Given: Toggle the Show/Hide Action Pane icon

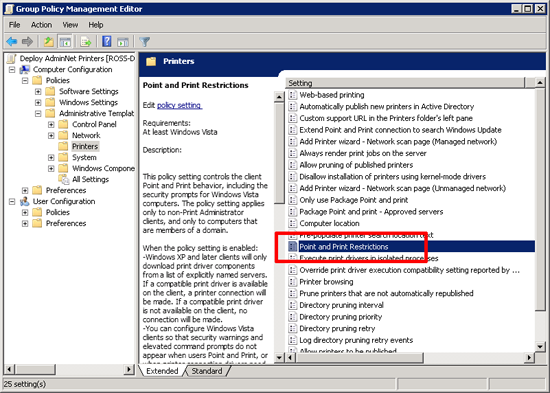Looking at the screenshot, I should coord(123,42).
